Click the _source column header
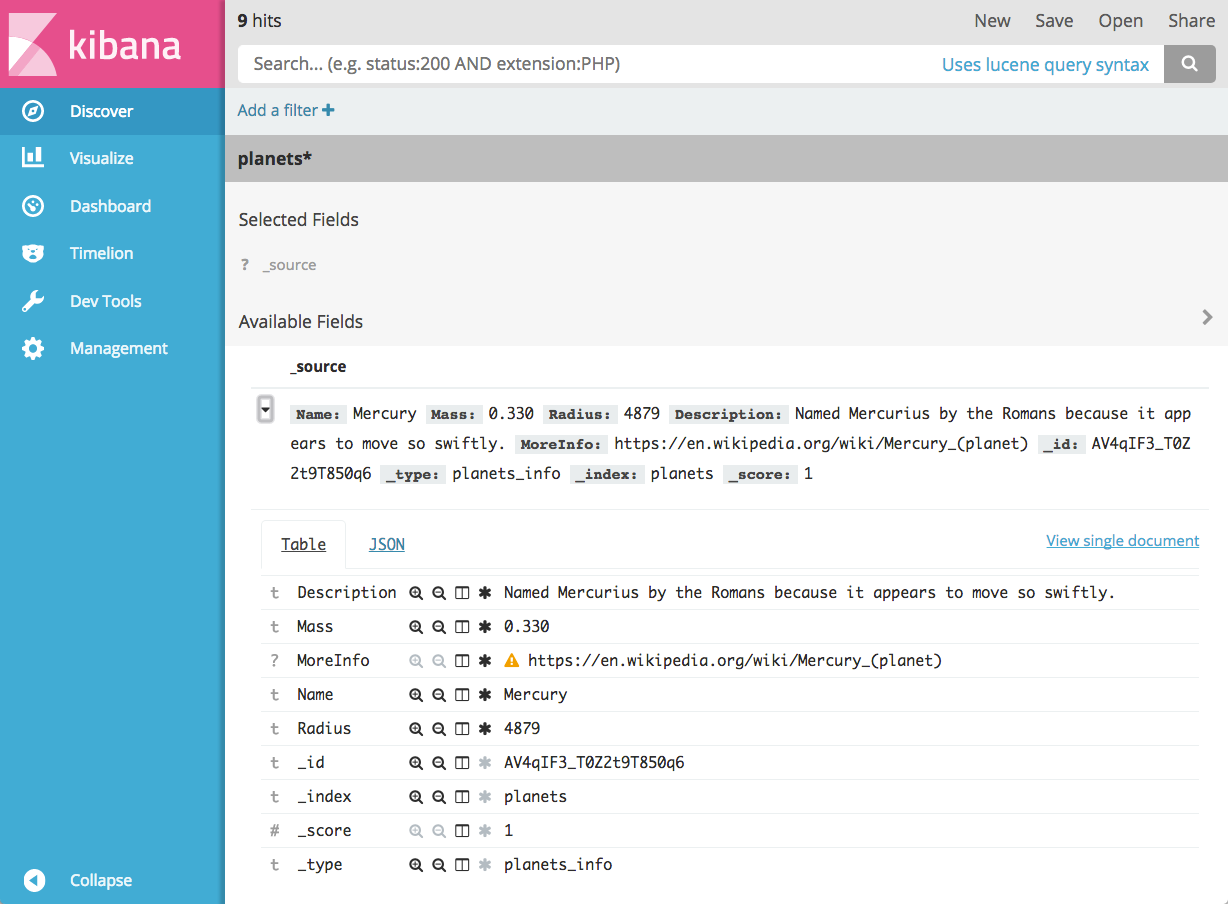The image size is (1228, 904). coord(318,367)
